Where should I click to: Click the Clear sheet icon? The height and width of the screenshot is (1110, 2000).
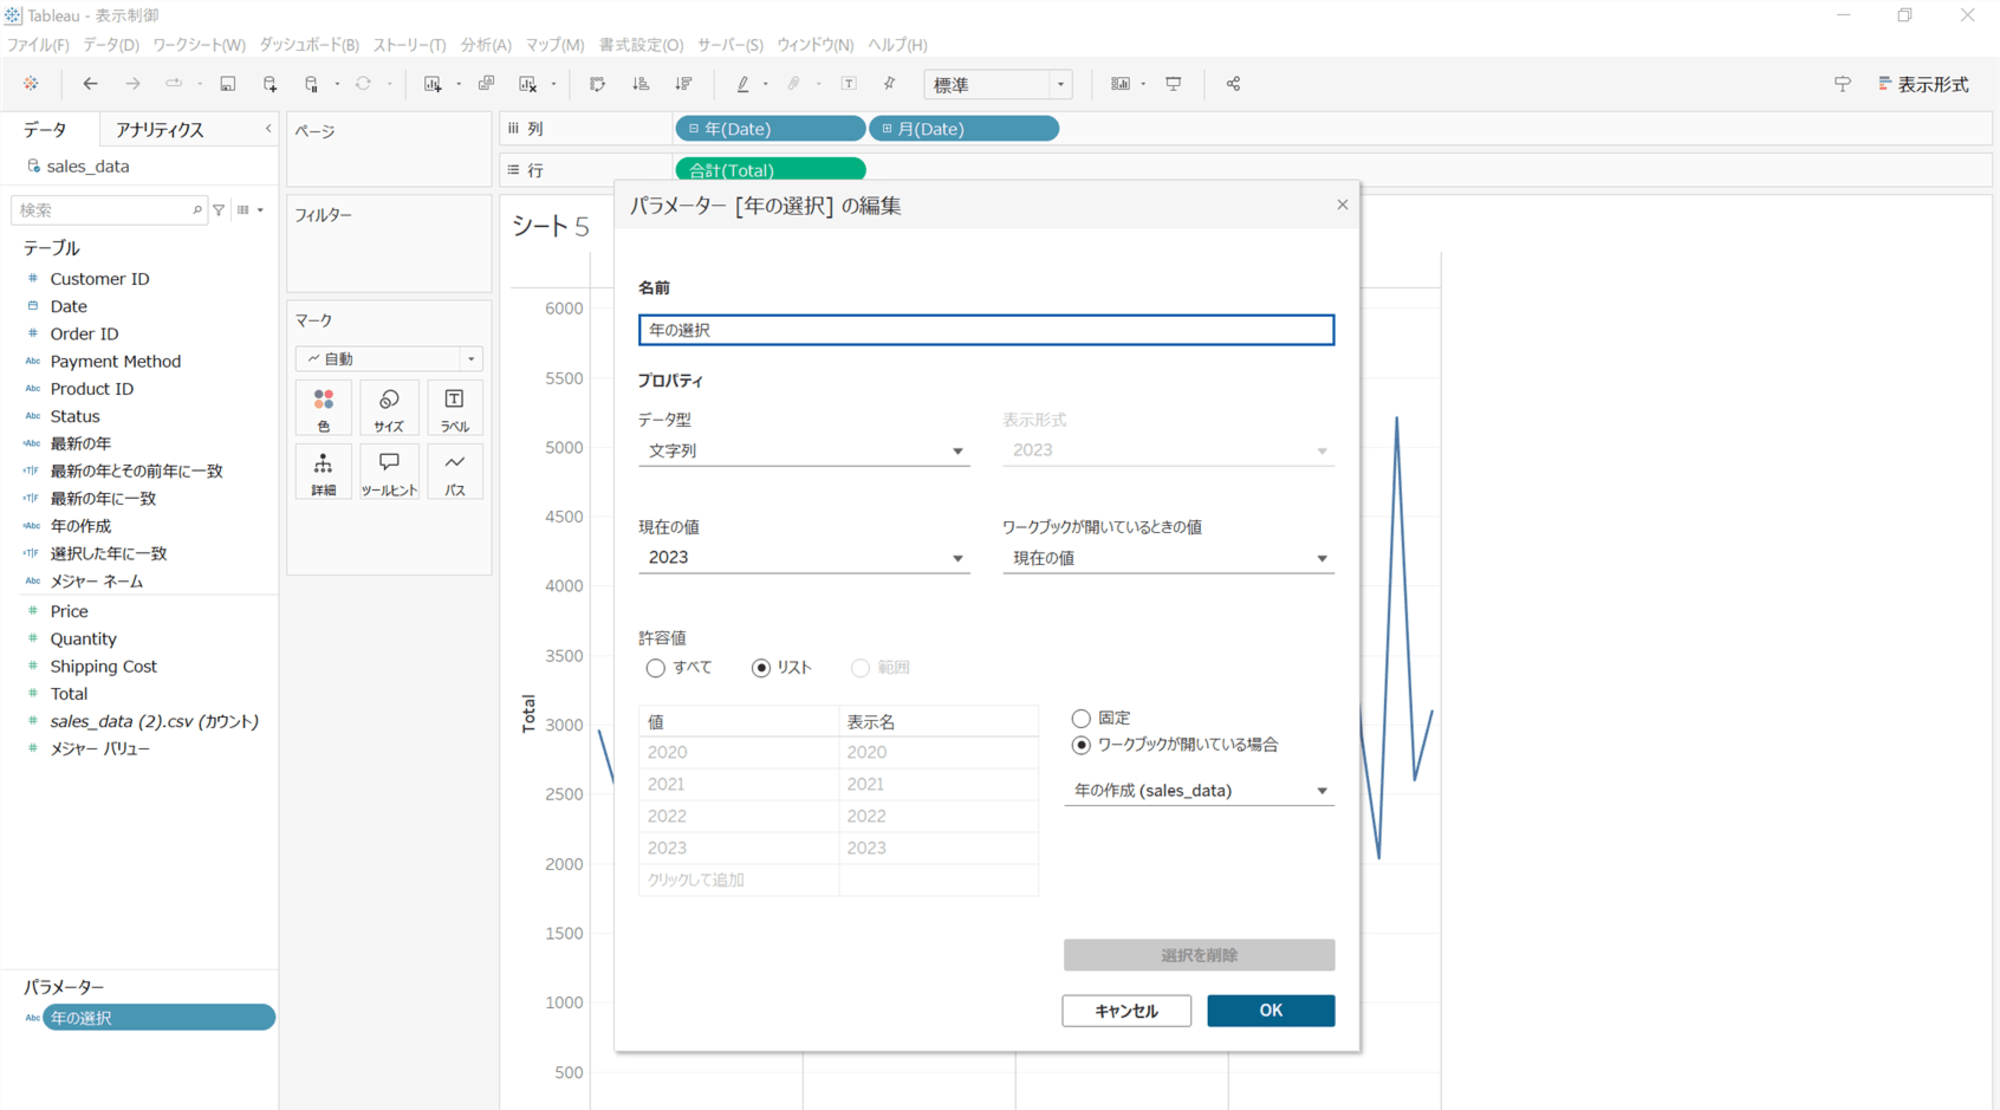click(x=528, y=84)
